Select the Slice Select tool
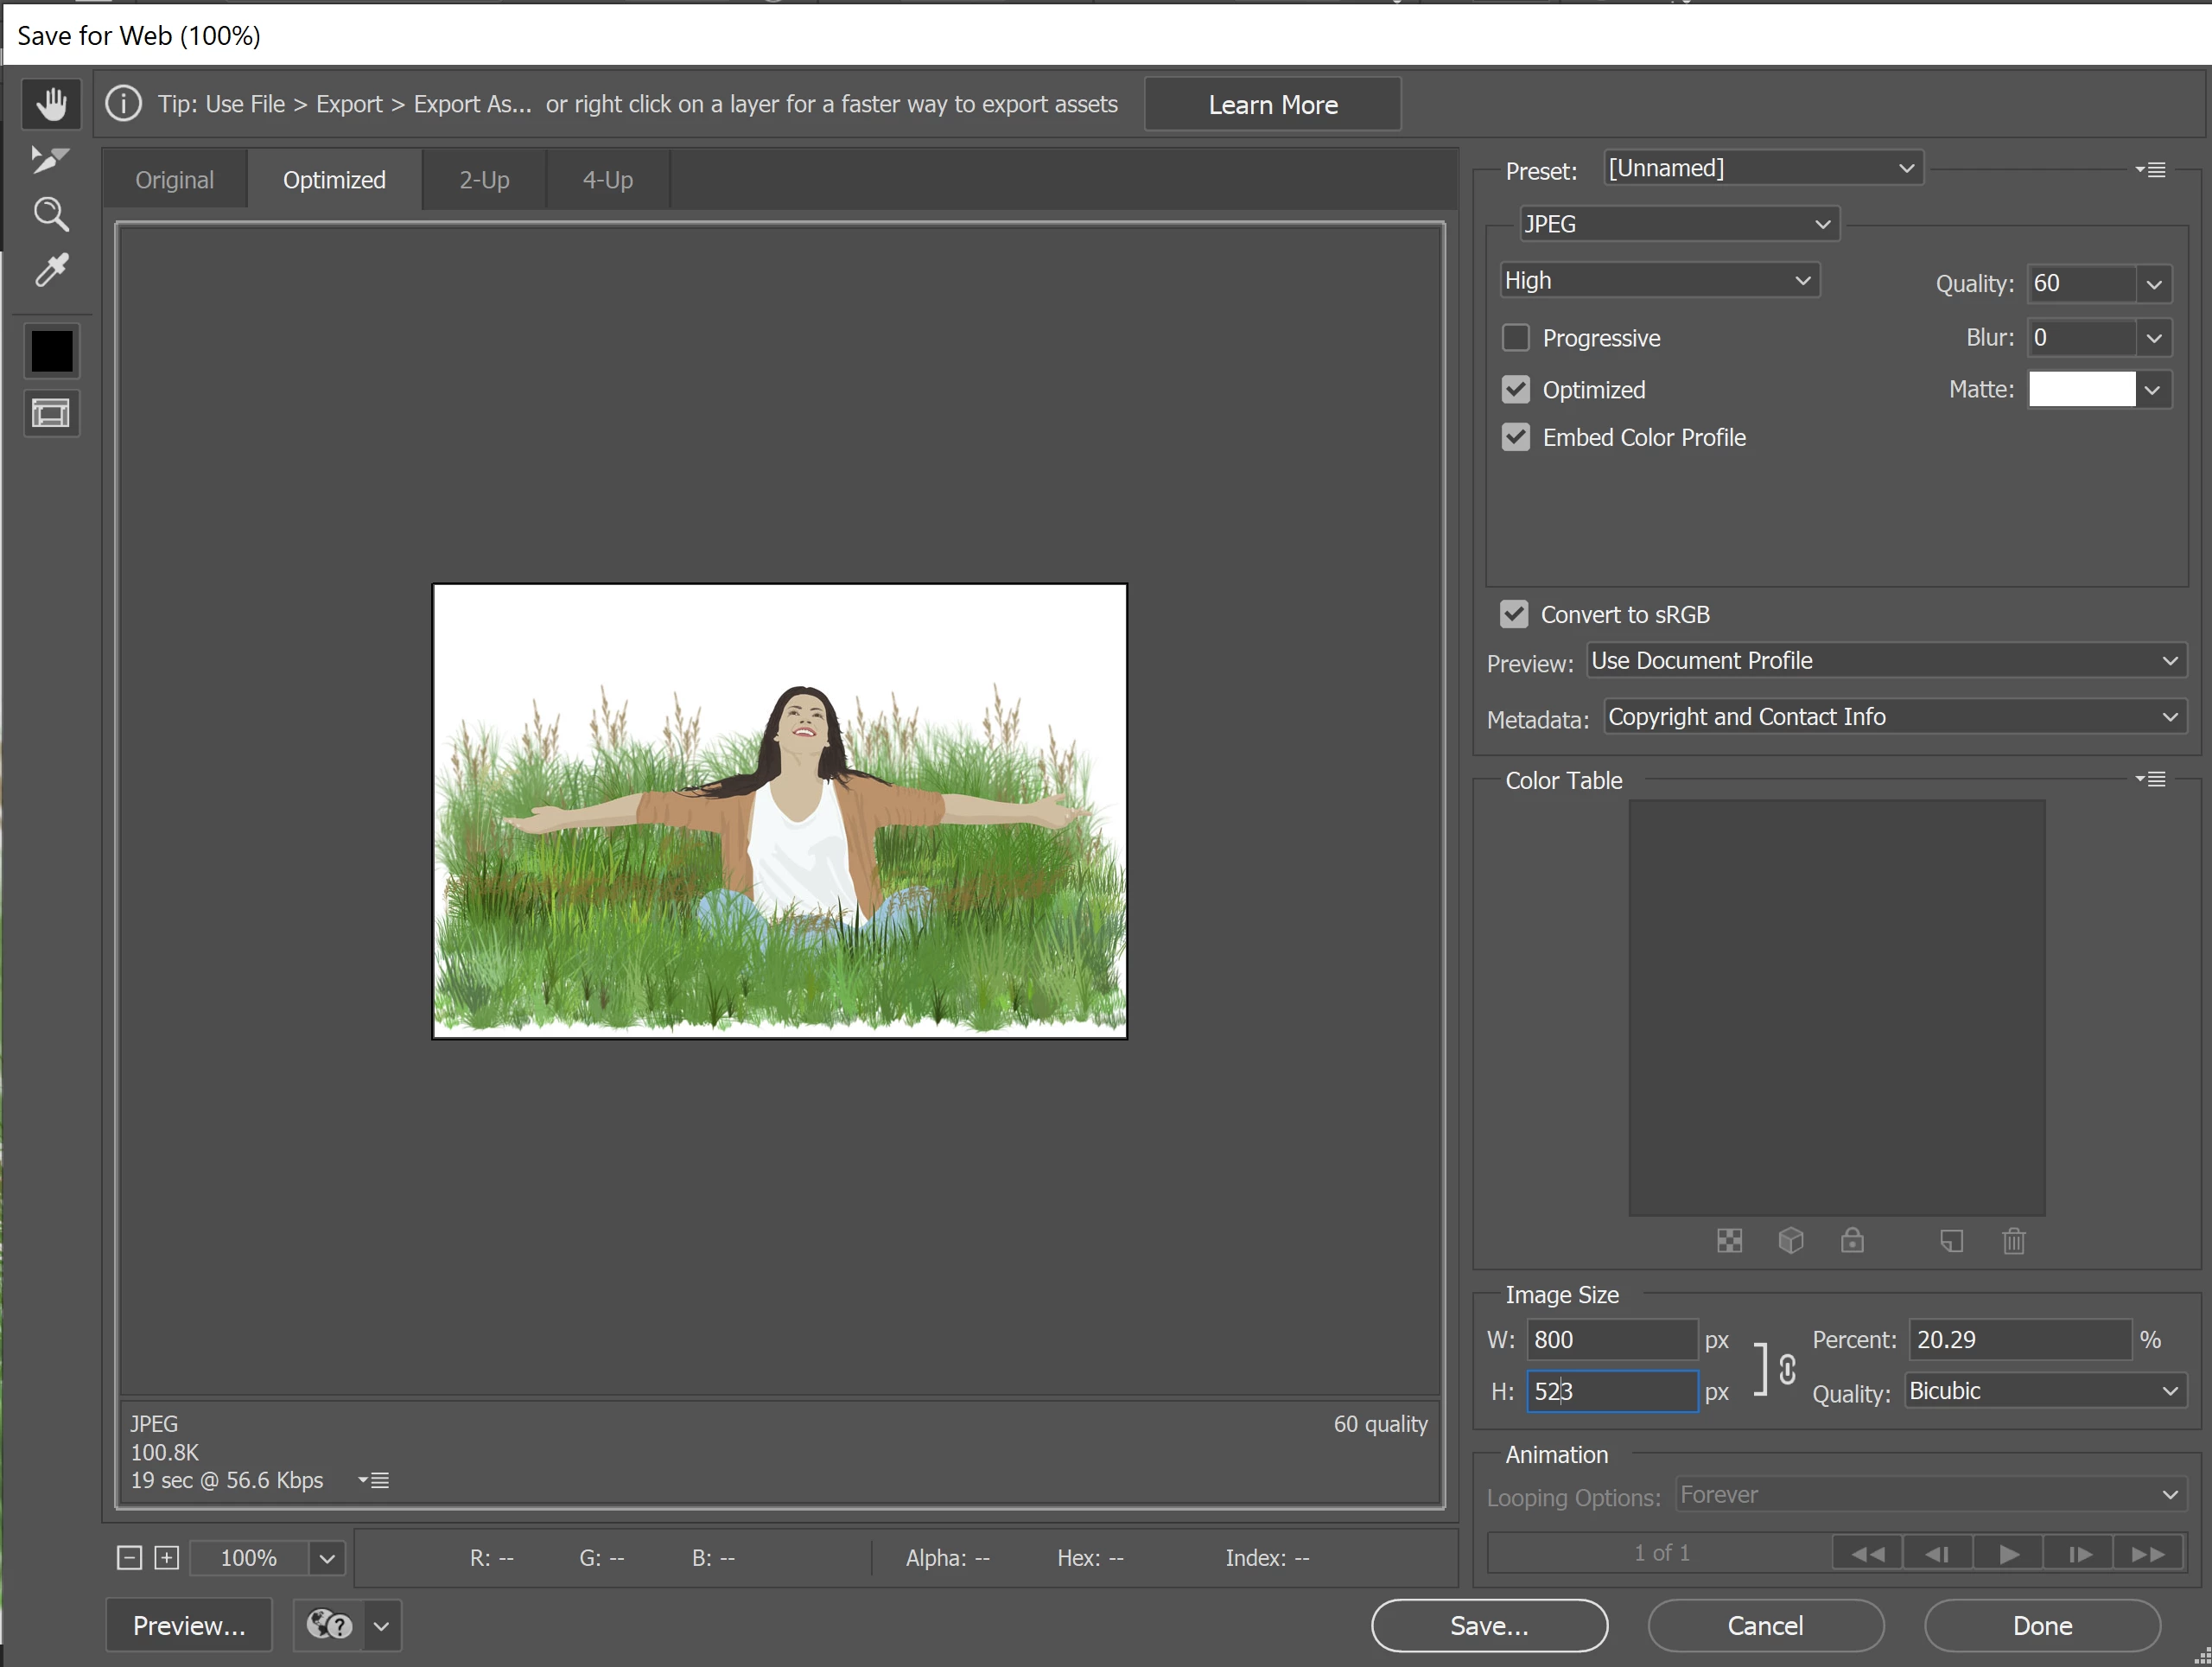2212x1667 pixels. pyautogui.click(x=49, y=159)
